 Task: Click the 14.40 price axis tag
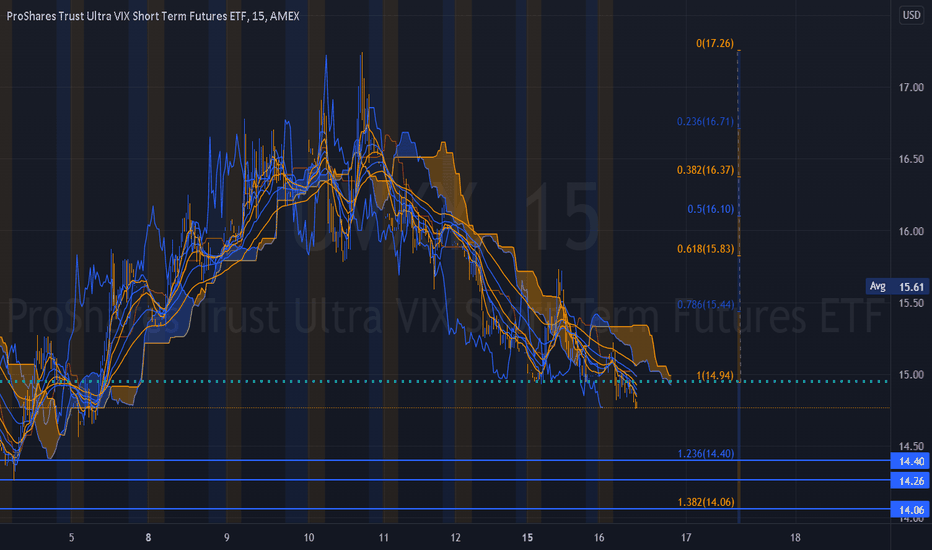pyautogui.click(x=910, y=461)
